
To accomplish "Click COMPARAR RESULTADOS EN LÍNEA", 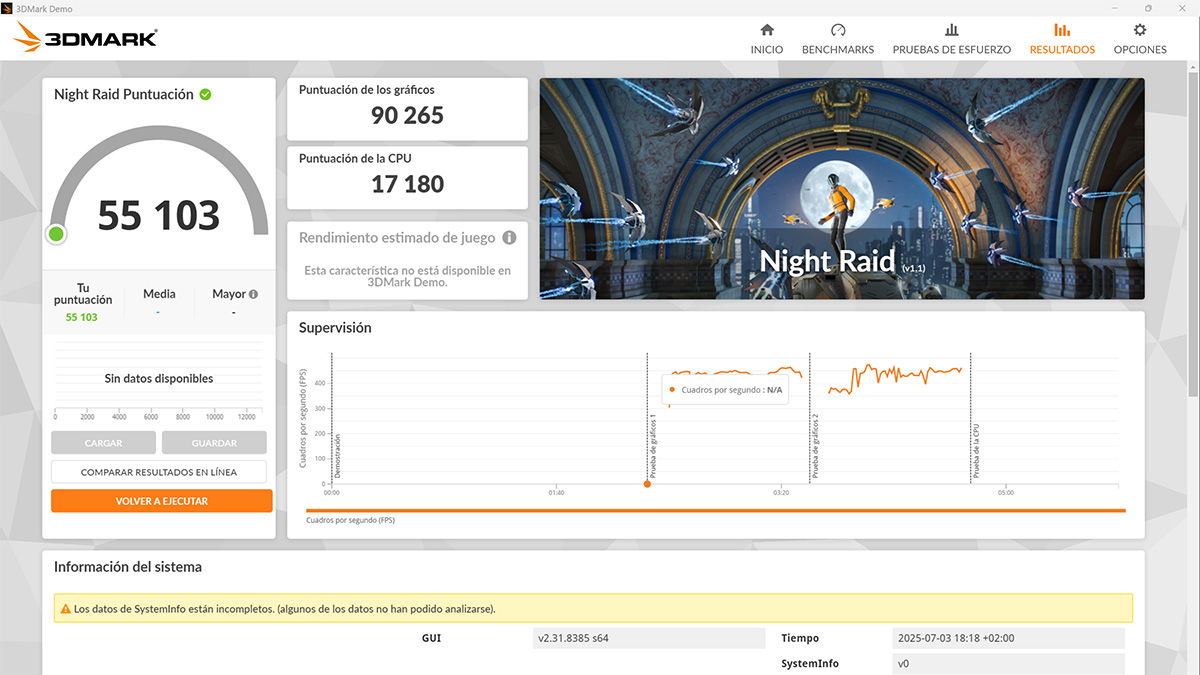I will coord(159,472).
